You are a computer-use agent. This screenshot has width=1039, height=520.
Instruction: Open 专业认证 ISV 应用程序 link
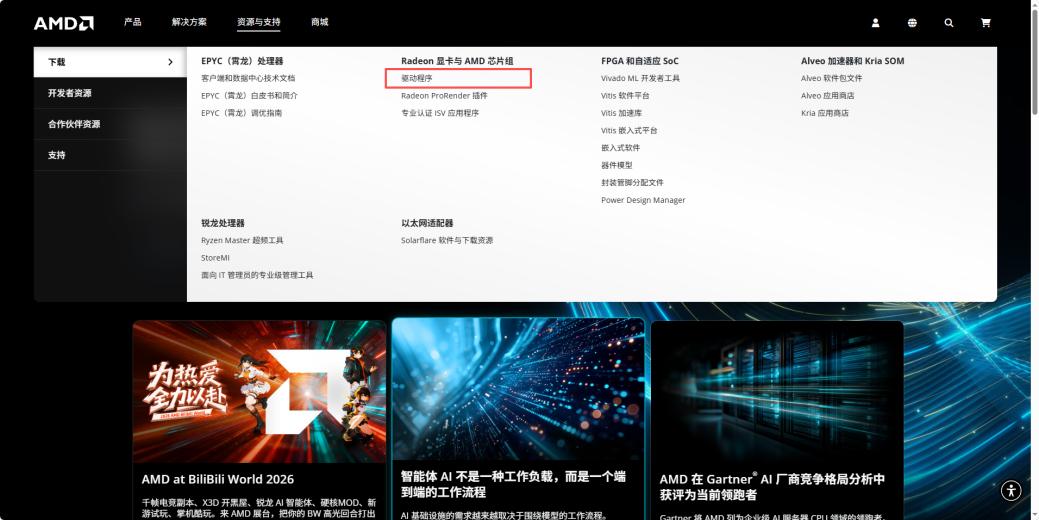(440, 113)
